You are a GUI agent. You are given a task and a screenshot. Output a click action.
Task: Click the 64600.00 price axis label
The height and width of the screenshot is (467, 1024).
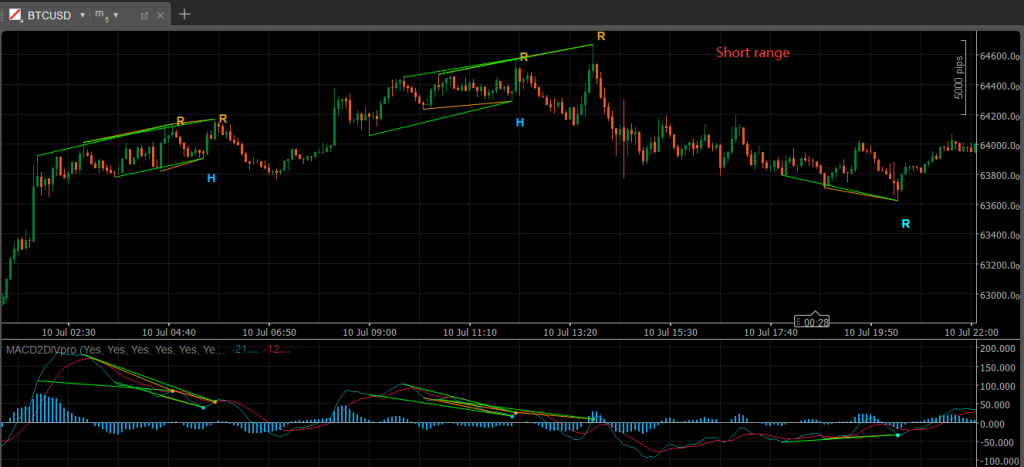(1001, 56)
